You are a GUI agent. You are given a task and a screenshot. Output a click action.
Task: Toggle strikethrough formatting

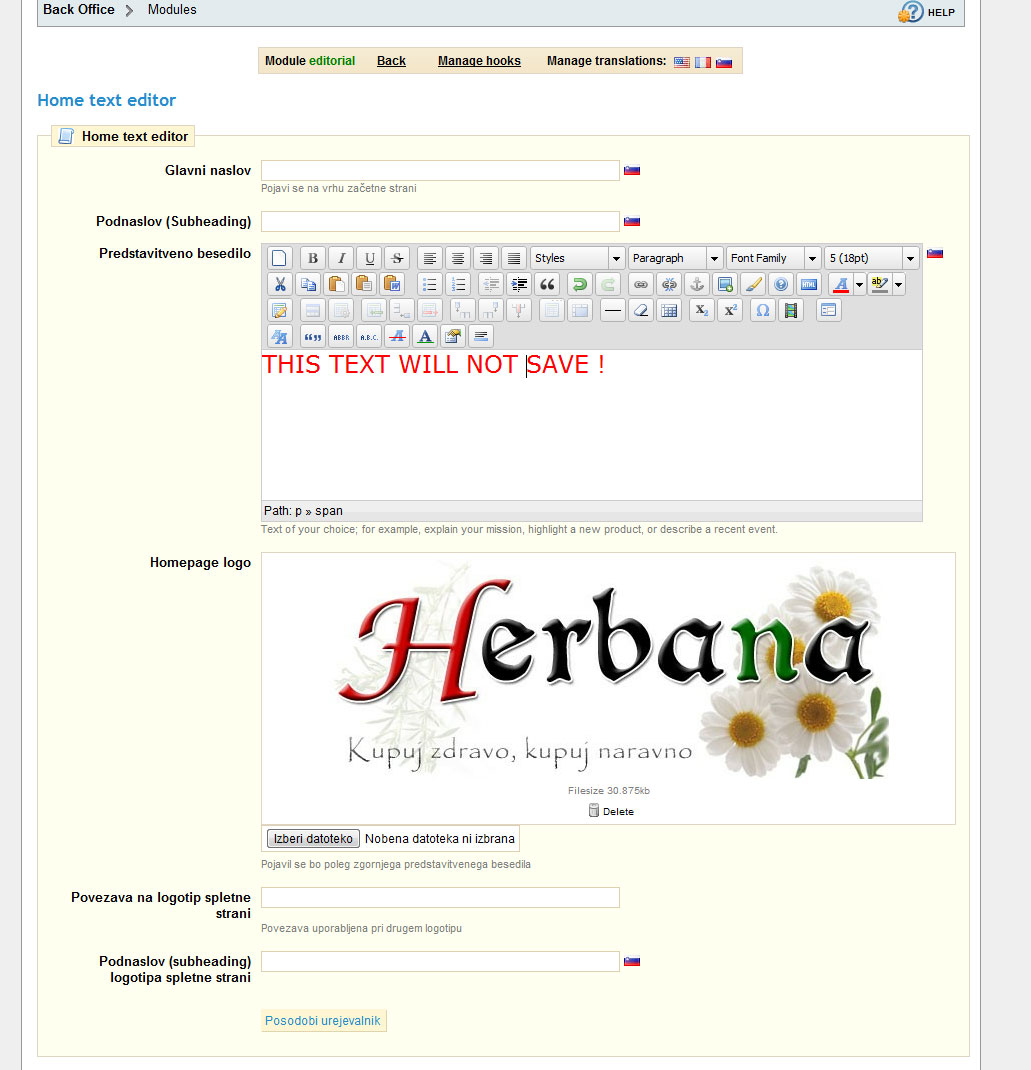point(397,258)
